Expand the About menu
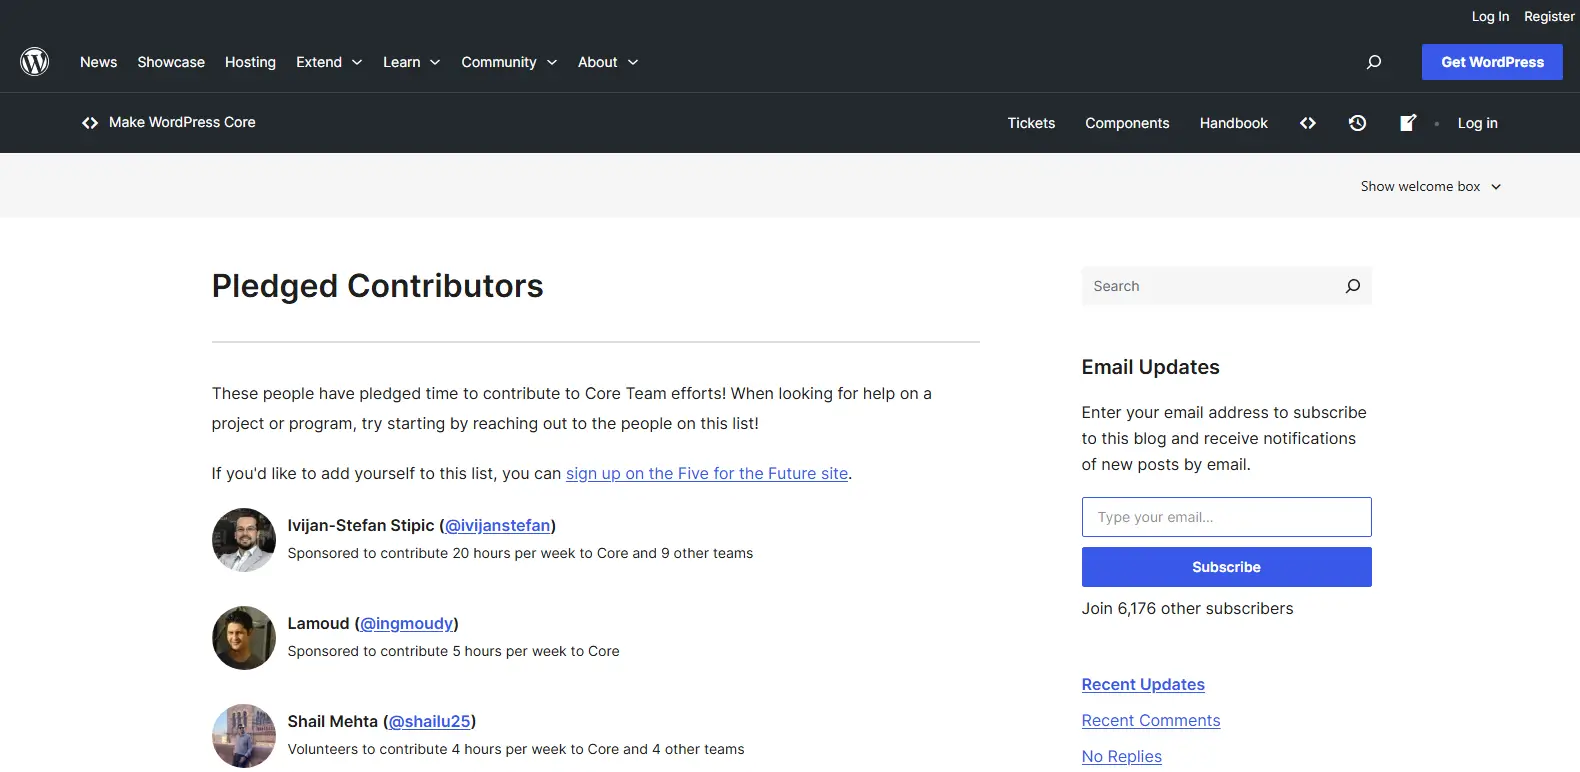The image size is (1580, 772). click(x=608, y=62)
